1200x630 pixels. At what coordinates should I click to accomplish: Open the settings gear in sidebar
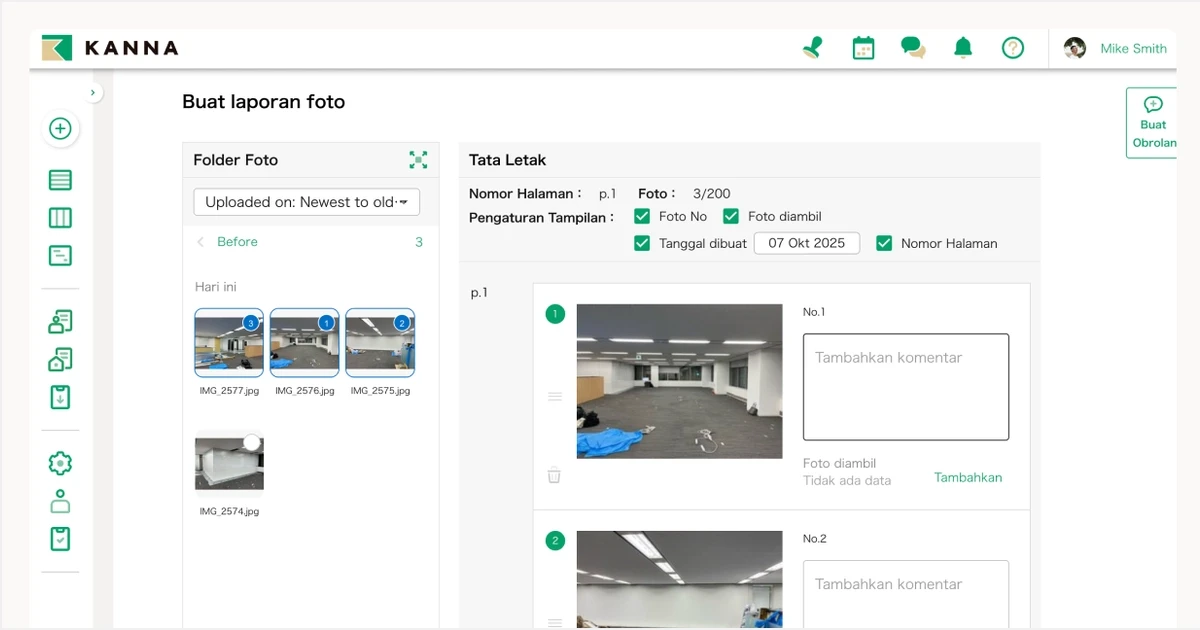tap(60, 463)
